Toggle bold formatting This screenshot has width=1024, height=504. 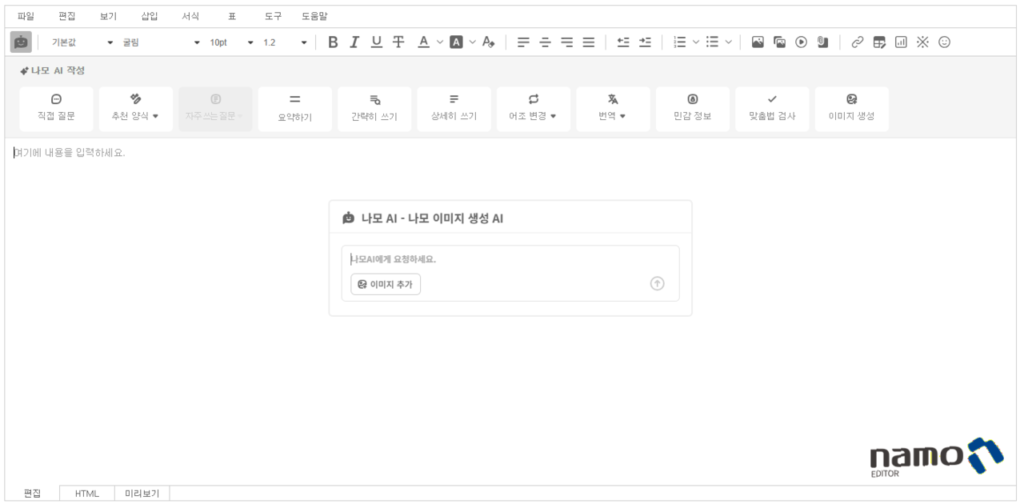tap(333, 42)
